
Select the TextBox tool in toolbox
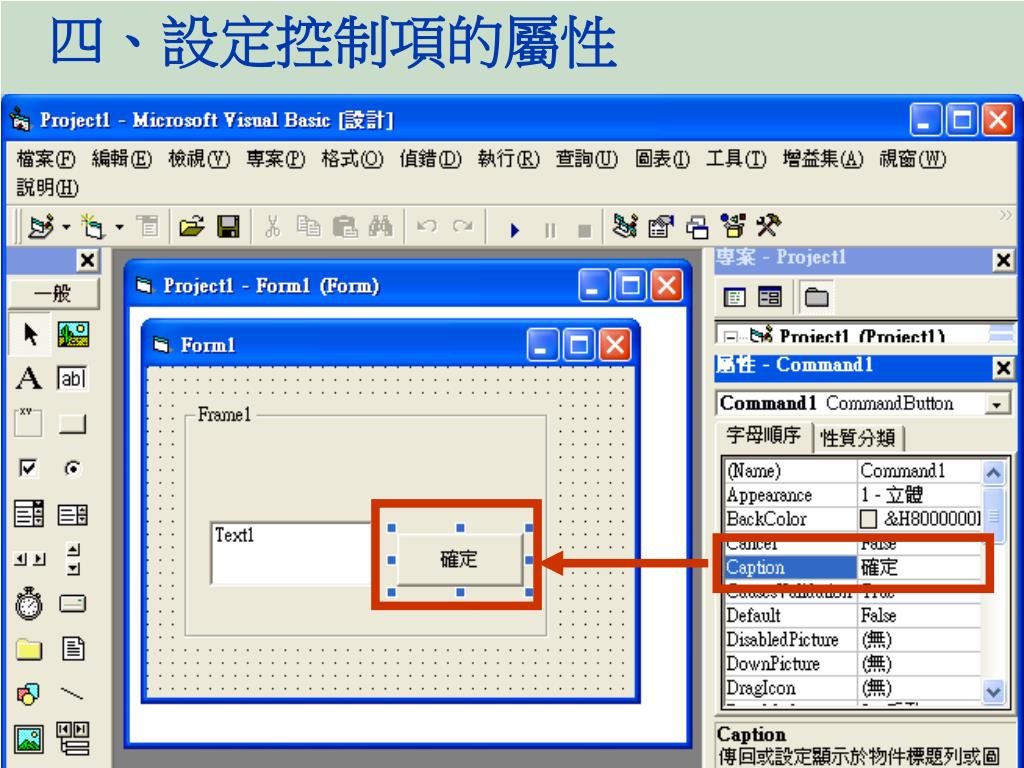coord(72,378)
